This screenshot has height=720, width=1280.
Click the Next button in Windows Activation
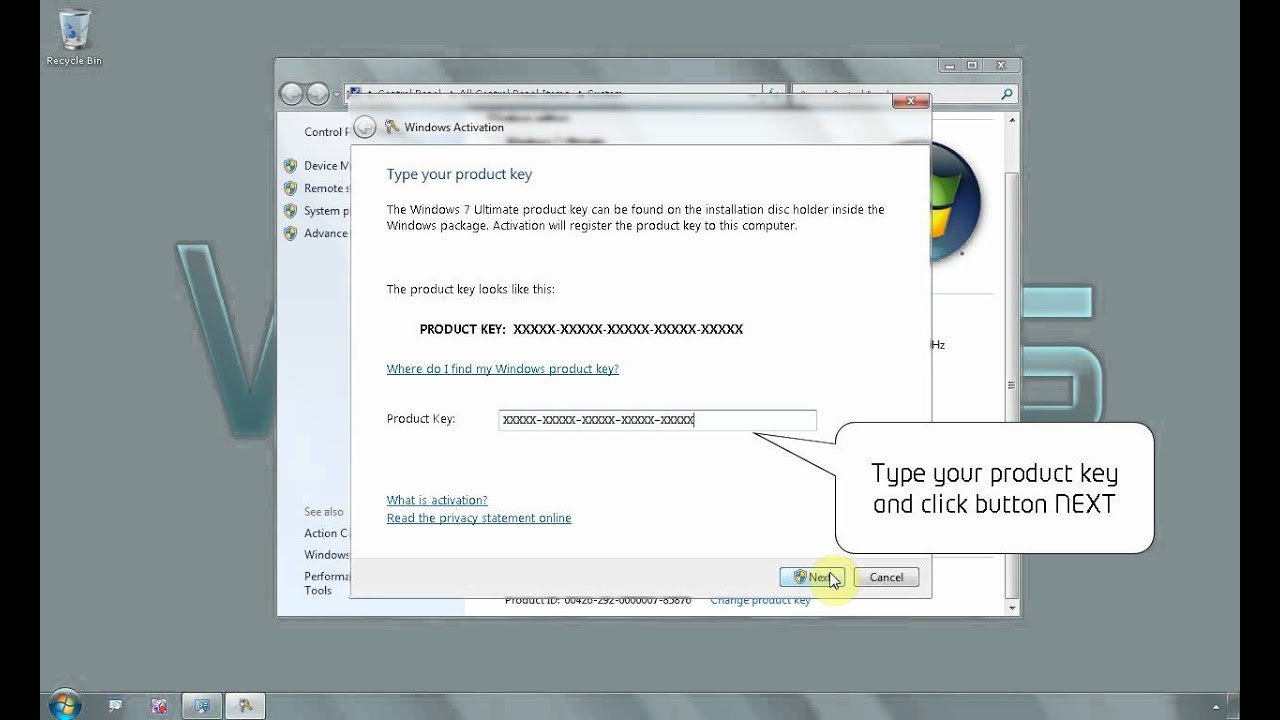pos(812,577)
